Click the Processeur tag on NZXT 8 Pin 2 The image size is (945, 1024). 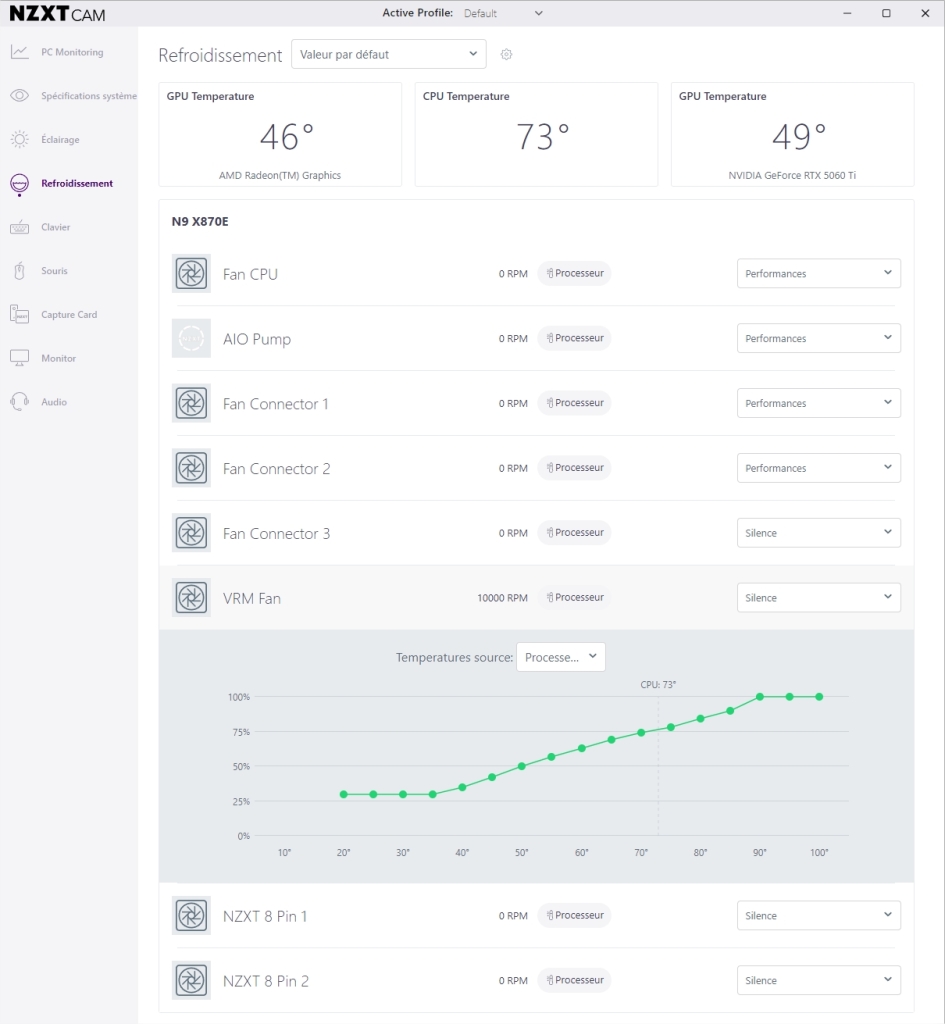coord(575,980)
